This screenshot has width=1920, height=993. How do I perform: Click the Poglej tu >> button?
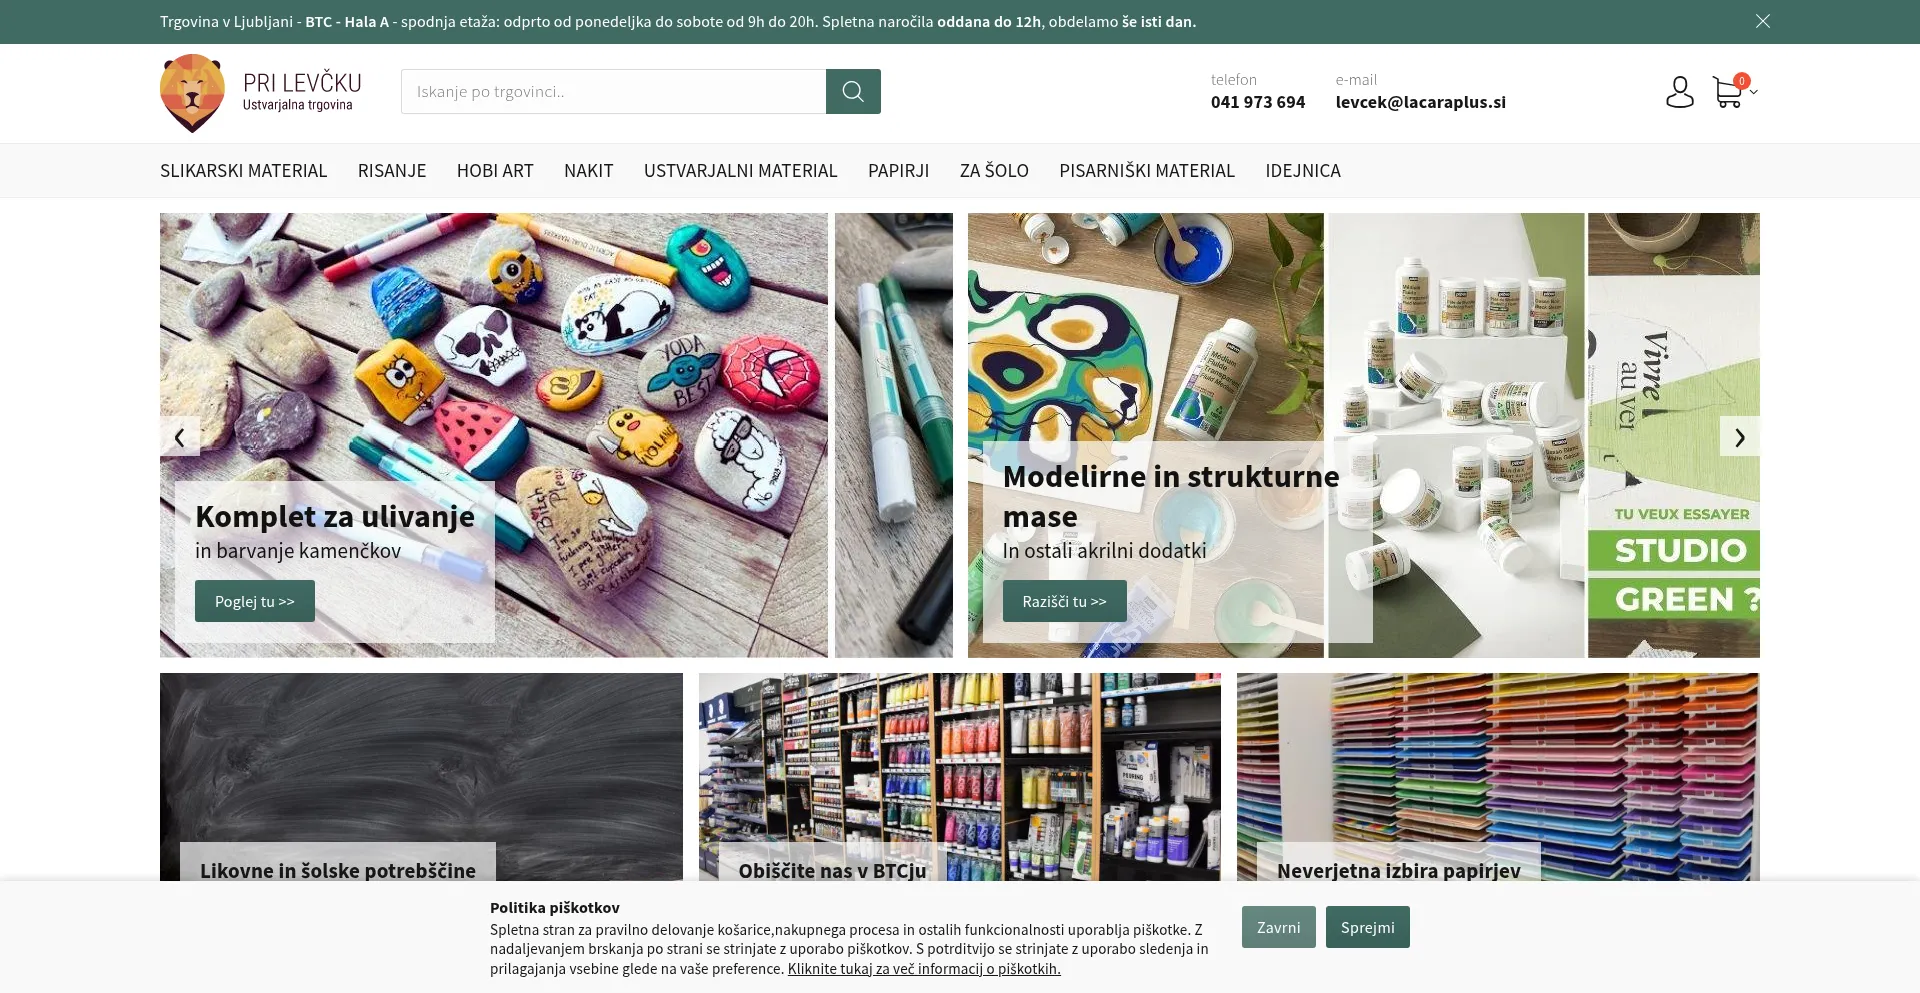(x=255, y=601)
